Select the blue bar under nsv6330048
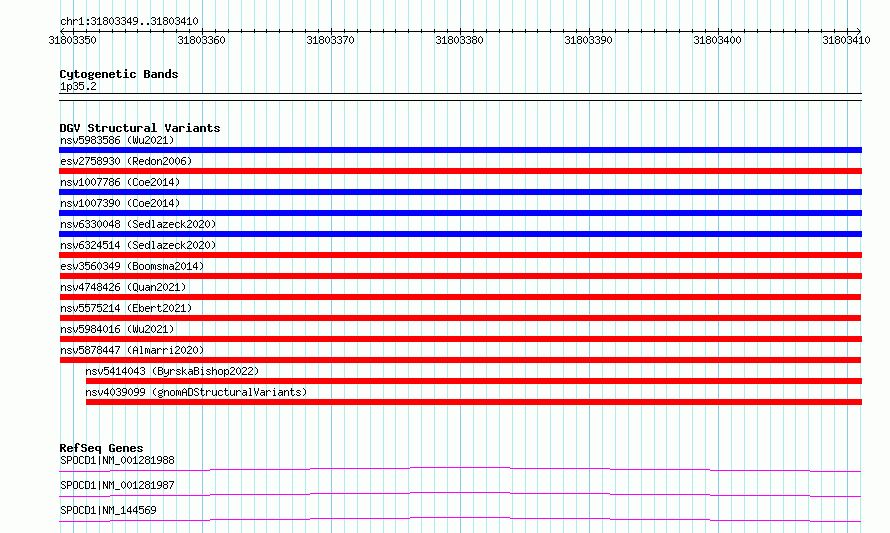This screenshot has width=890, height=533. pyautogui.click(x=460, y=234)
